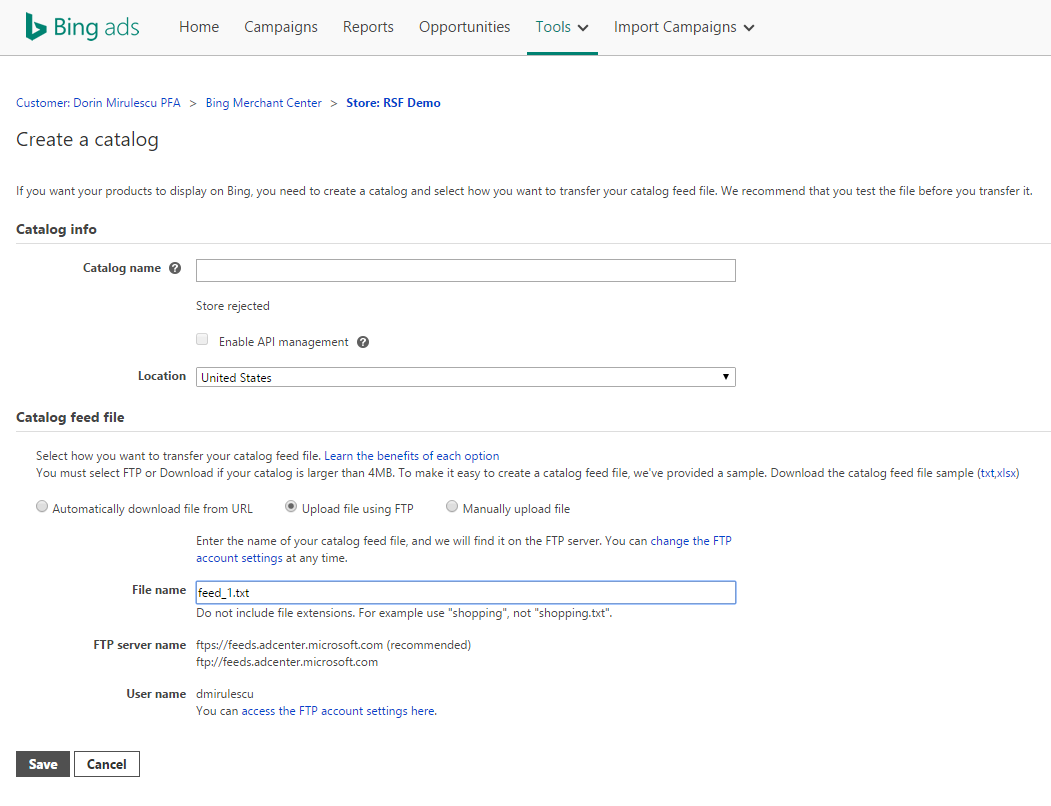Click the Catalog name input field
The height and width of the screenshot is (806, 1051).
[465, 270]
